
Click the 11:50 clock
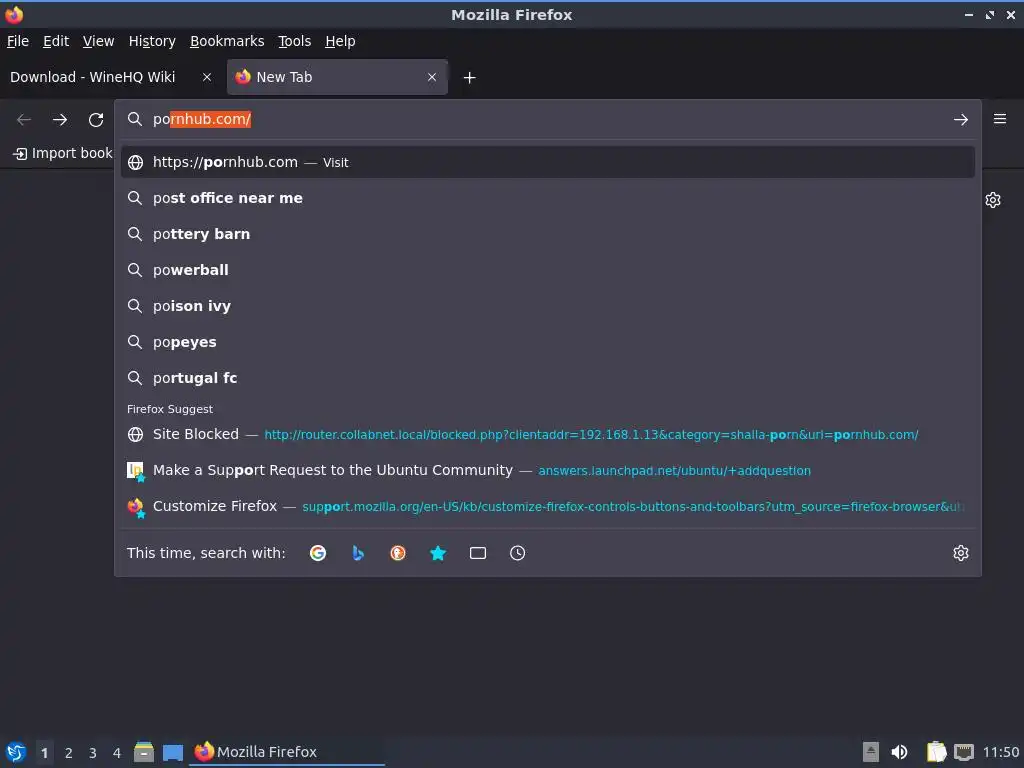(x=1000, y=752)
